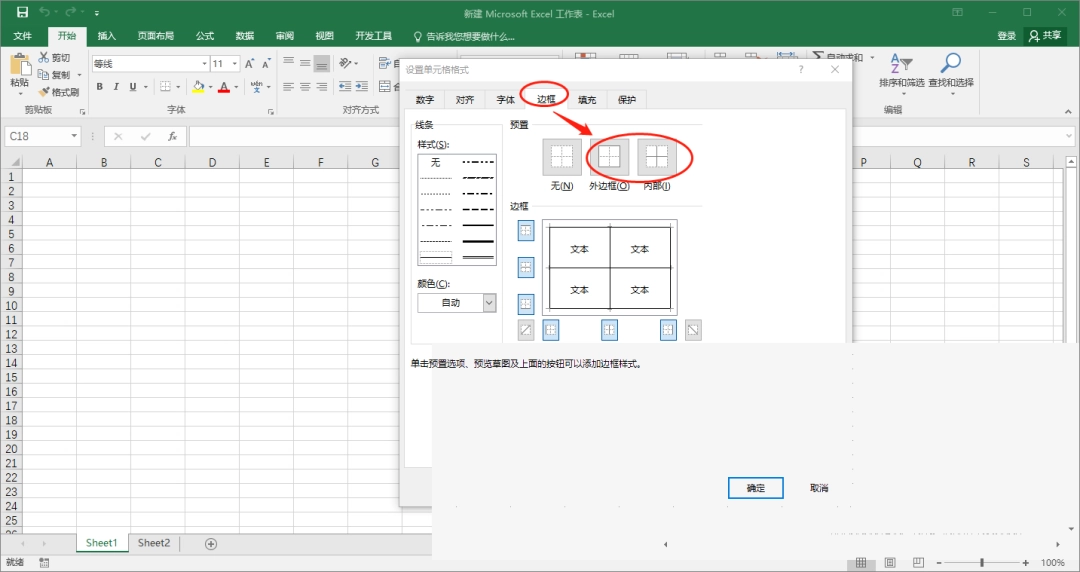This screenshot has width=1080, height=572.
Task: Click the decrease indent icon
Action: point(345,87)
